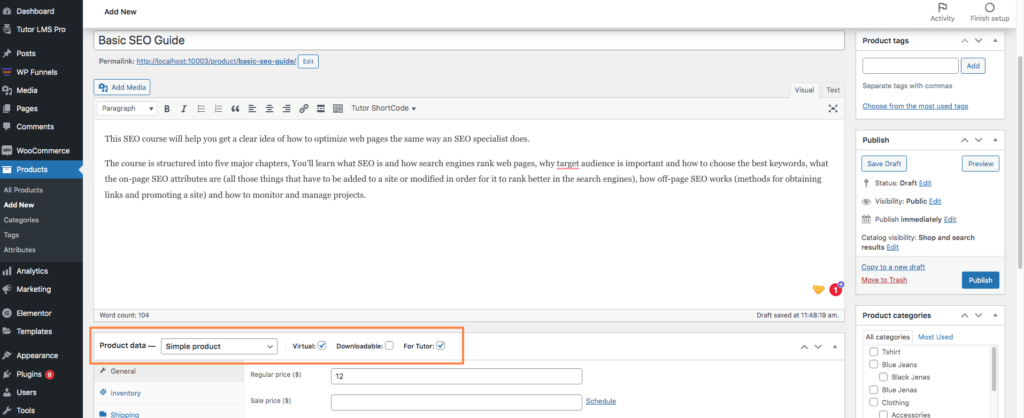Check the Accessories category
This screenshot has height=418, width=1024.
pos(883,415)
